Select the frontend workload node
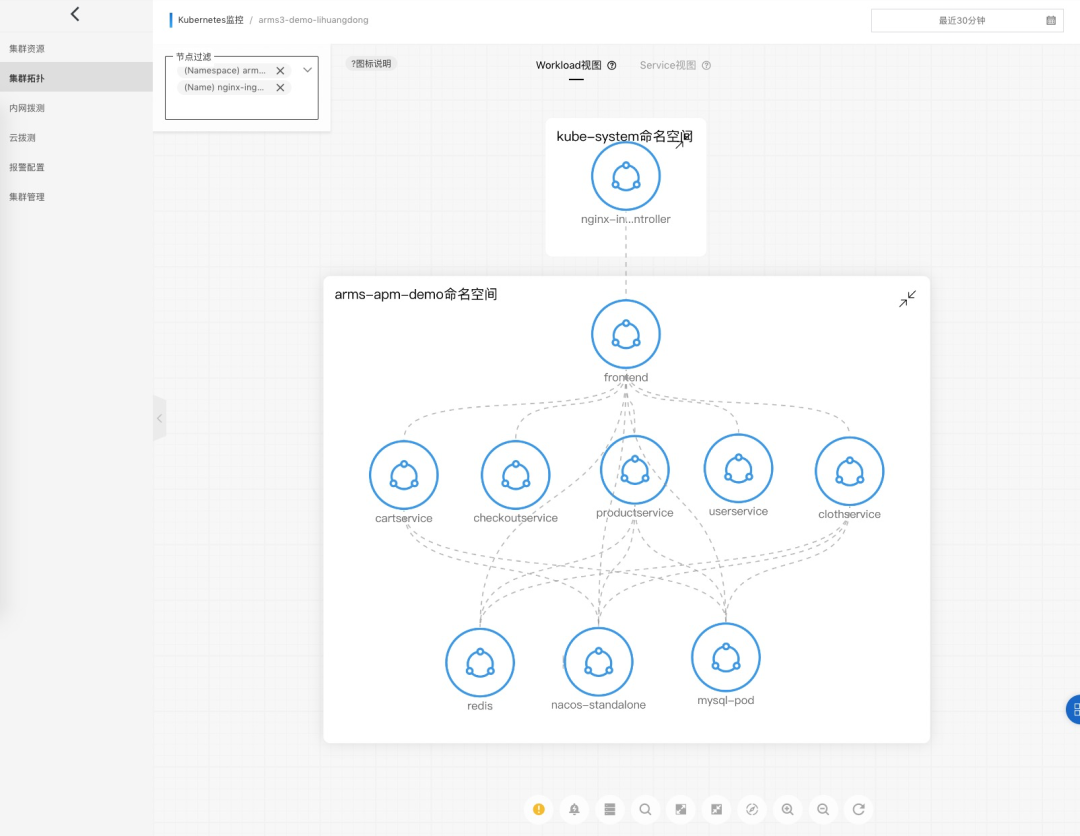Screen dimensions: 1080x836 pyautogui.click(x=625, y=334)
